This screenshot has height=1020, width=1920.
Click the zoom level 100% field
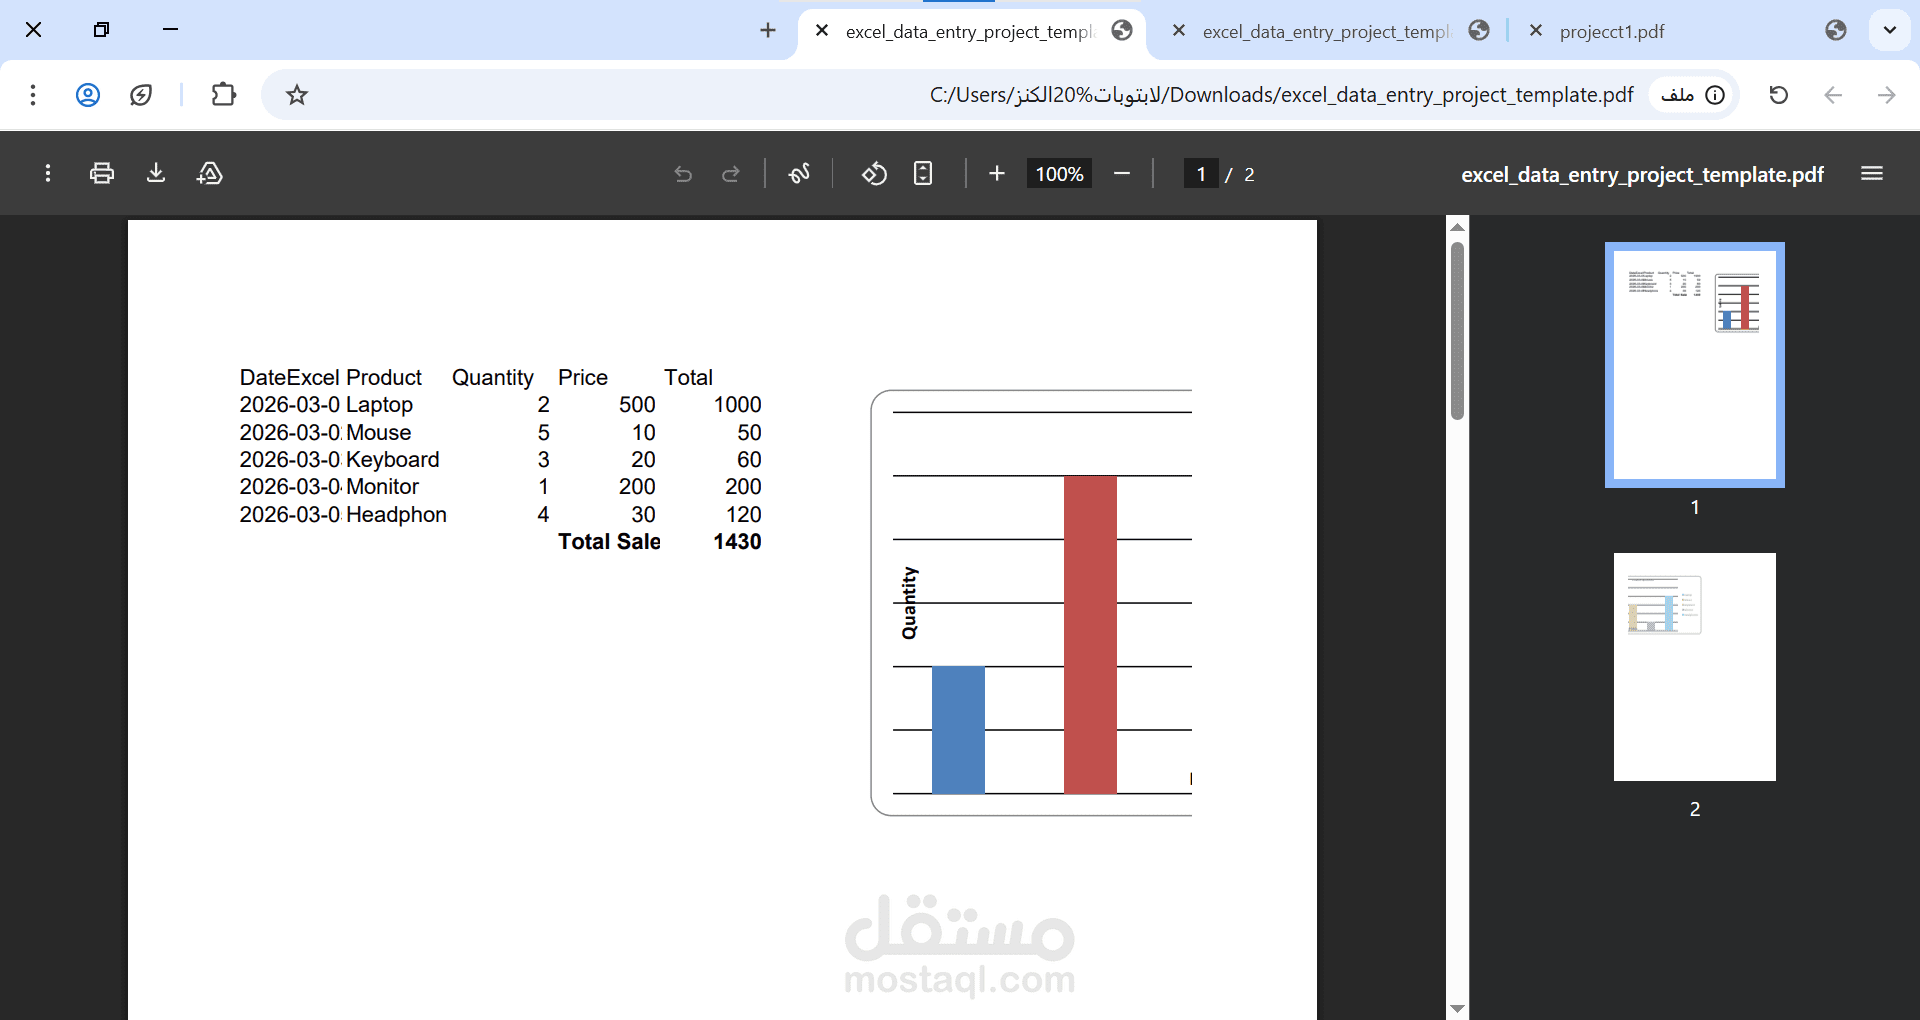1059,174
